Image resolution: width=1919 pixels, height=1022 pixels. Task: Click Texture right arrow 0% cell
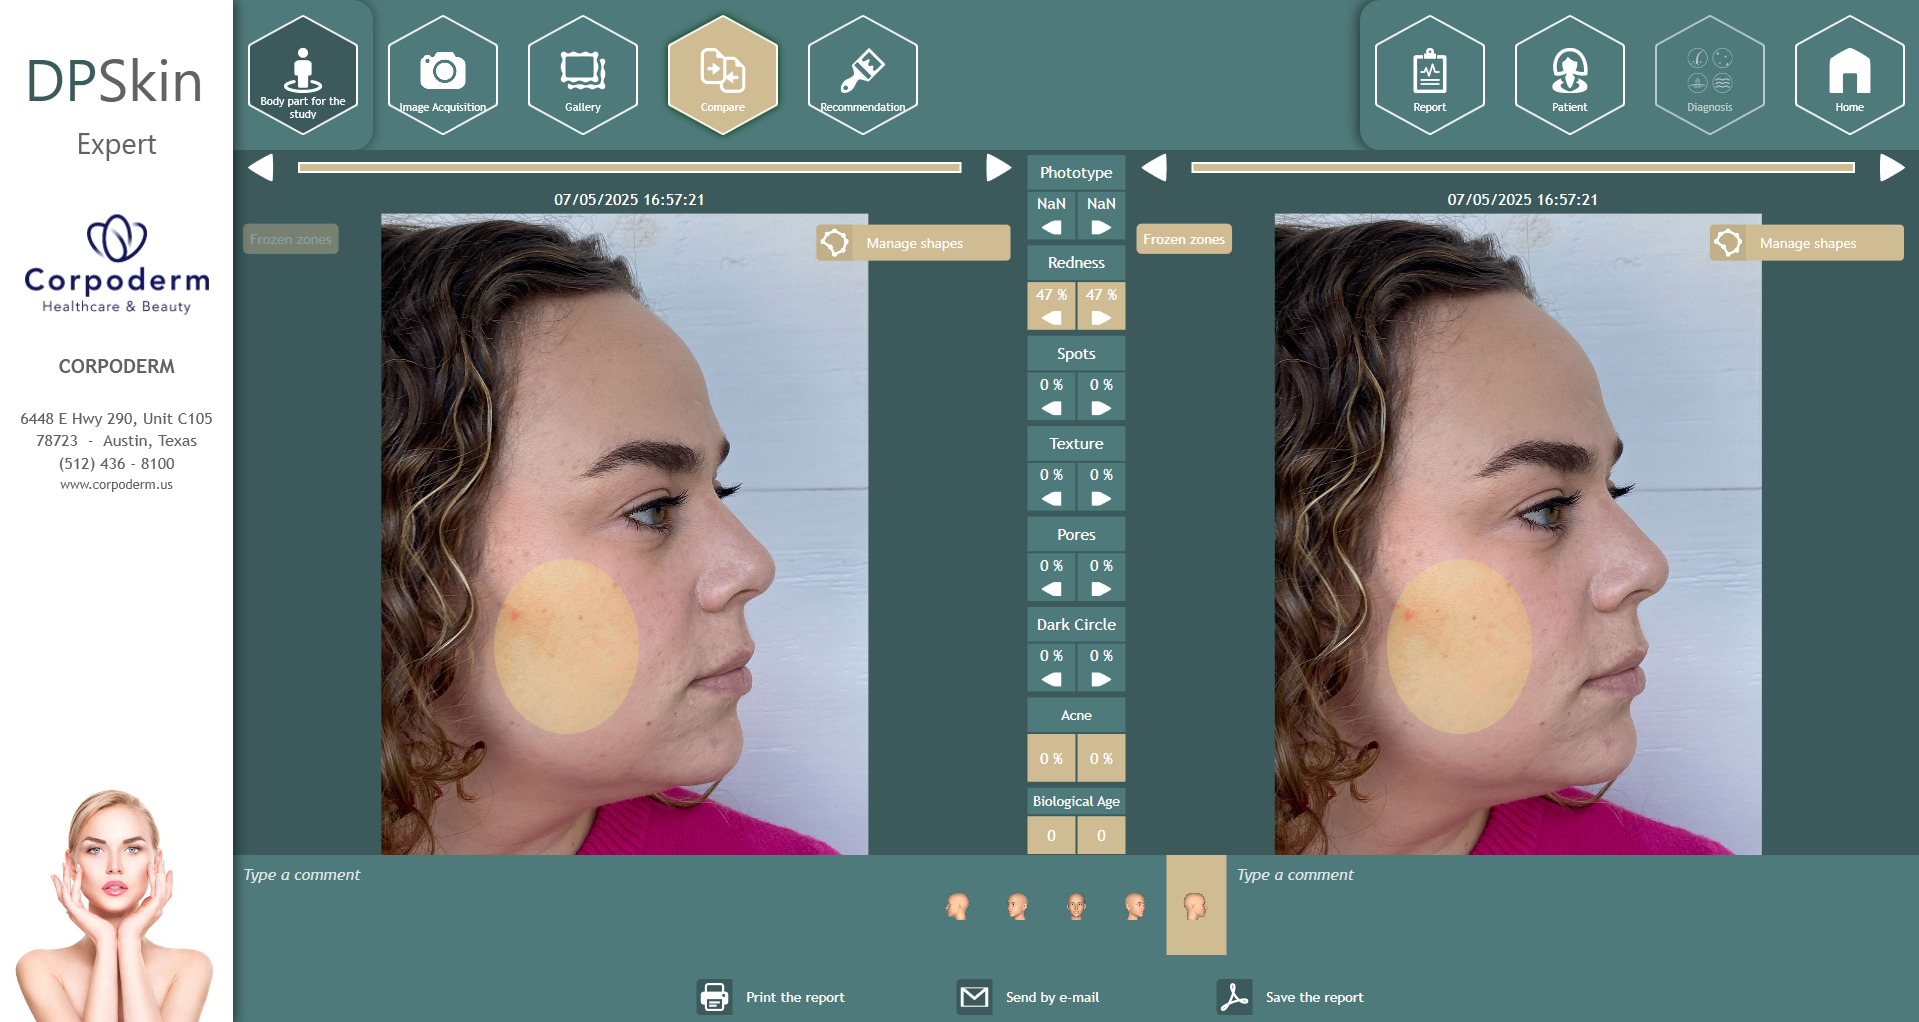click(1101, 487)
